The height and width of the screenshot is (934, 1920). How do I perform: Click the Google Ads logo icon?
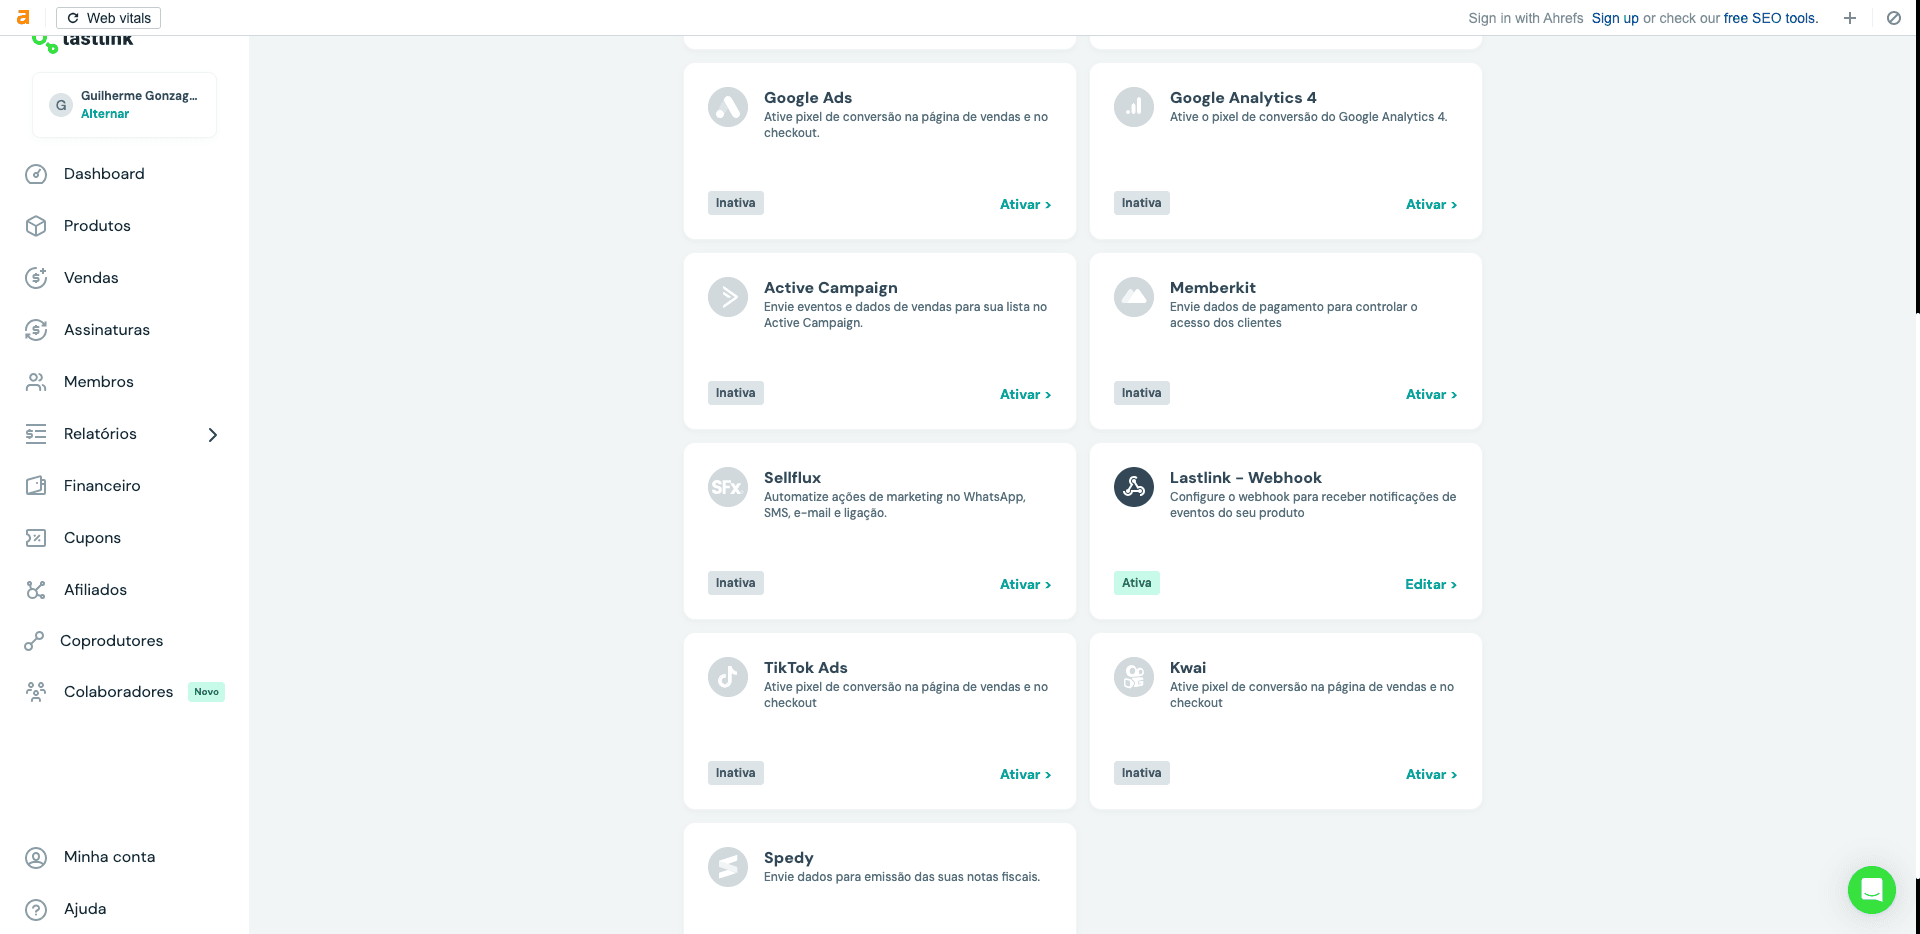tap(728, 107)
